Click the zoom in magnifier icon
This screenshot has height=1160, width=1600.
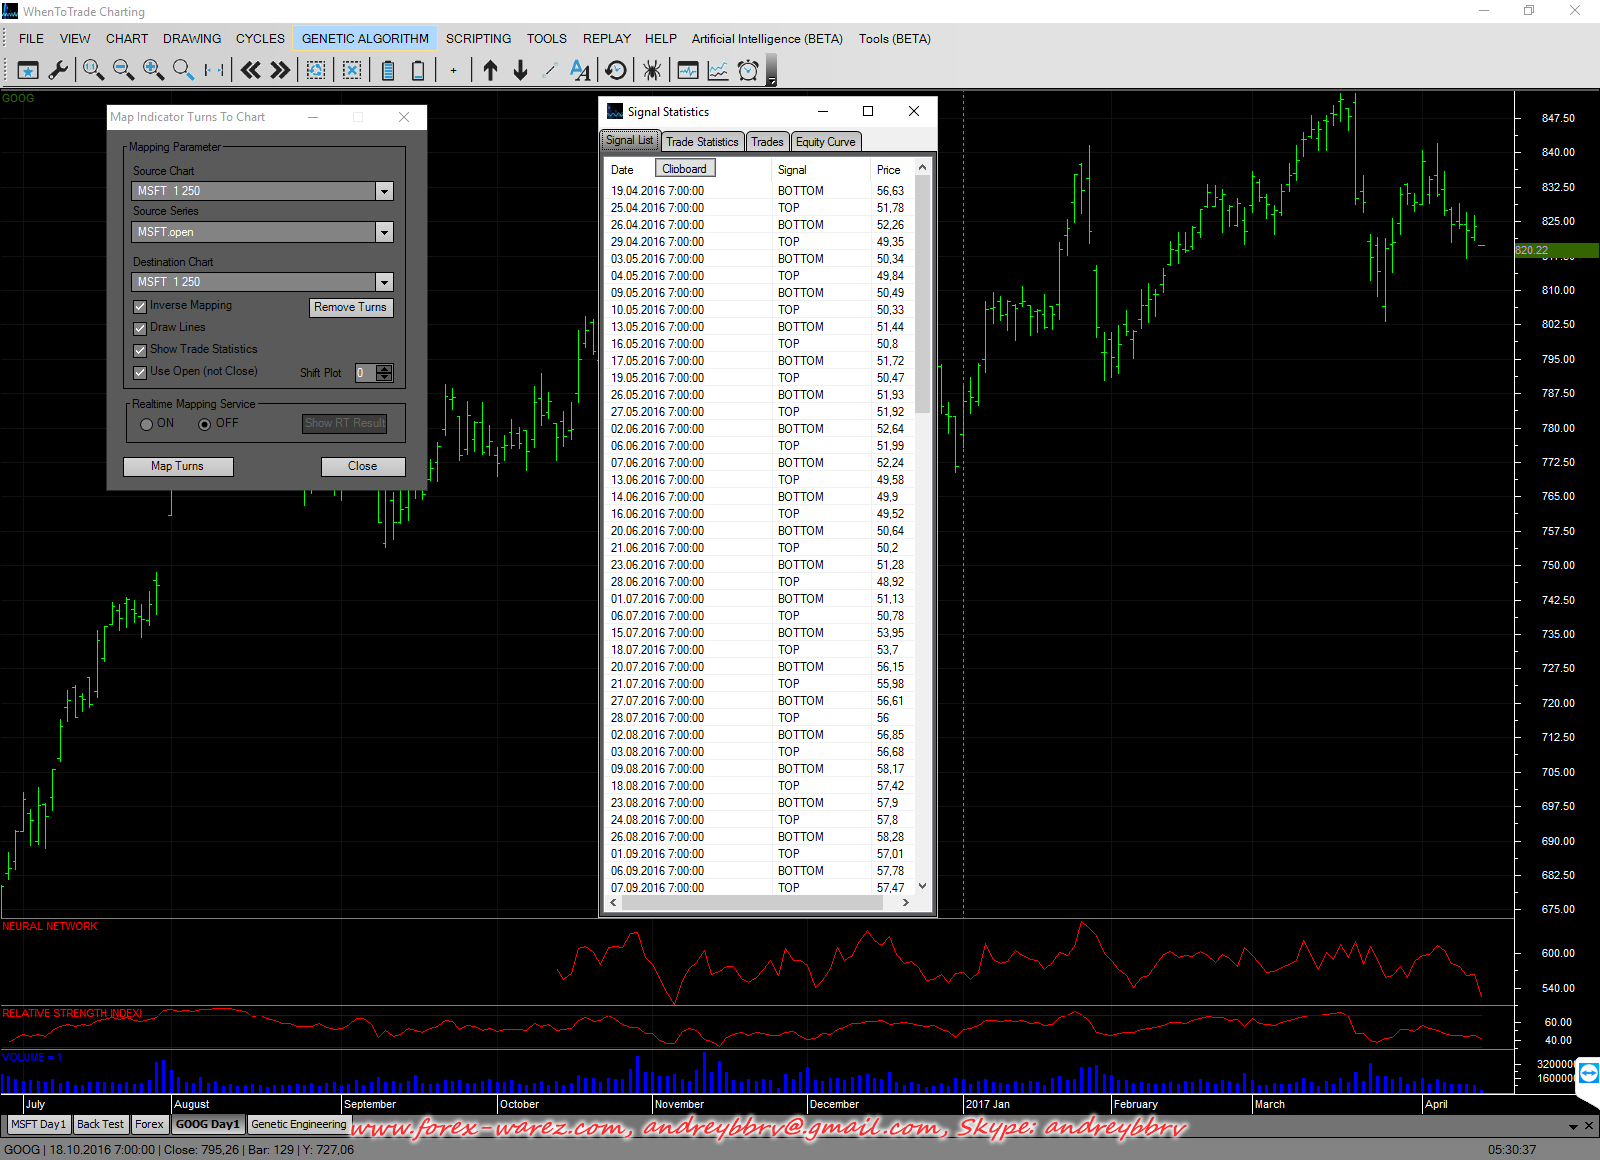coord(153,70)
